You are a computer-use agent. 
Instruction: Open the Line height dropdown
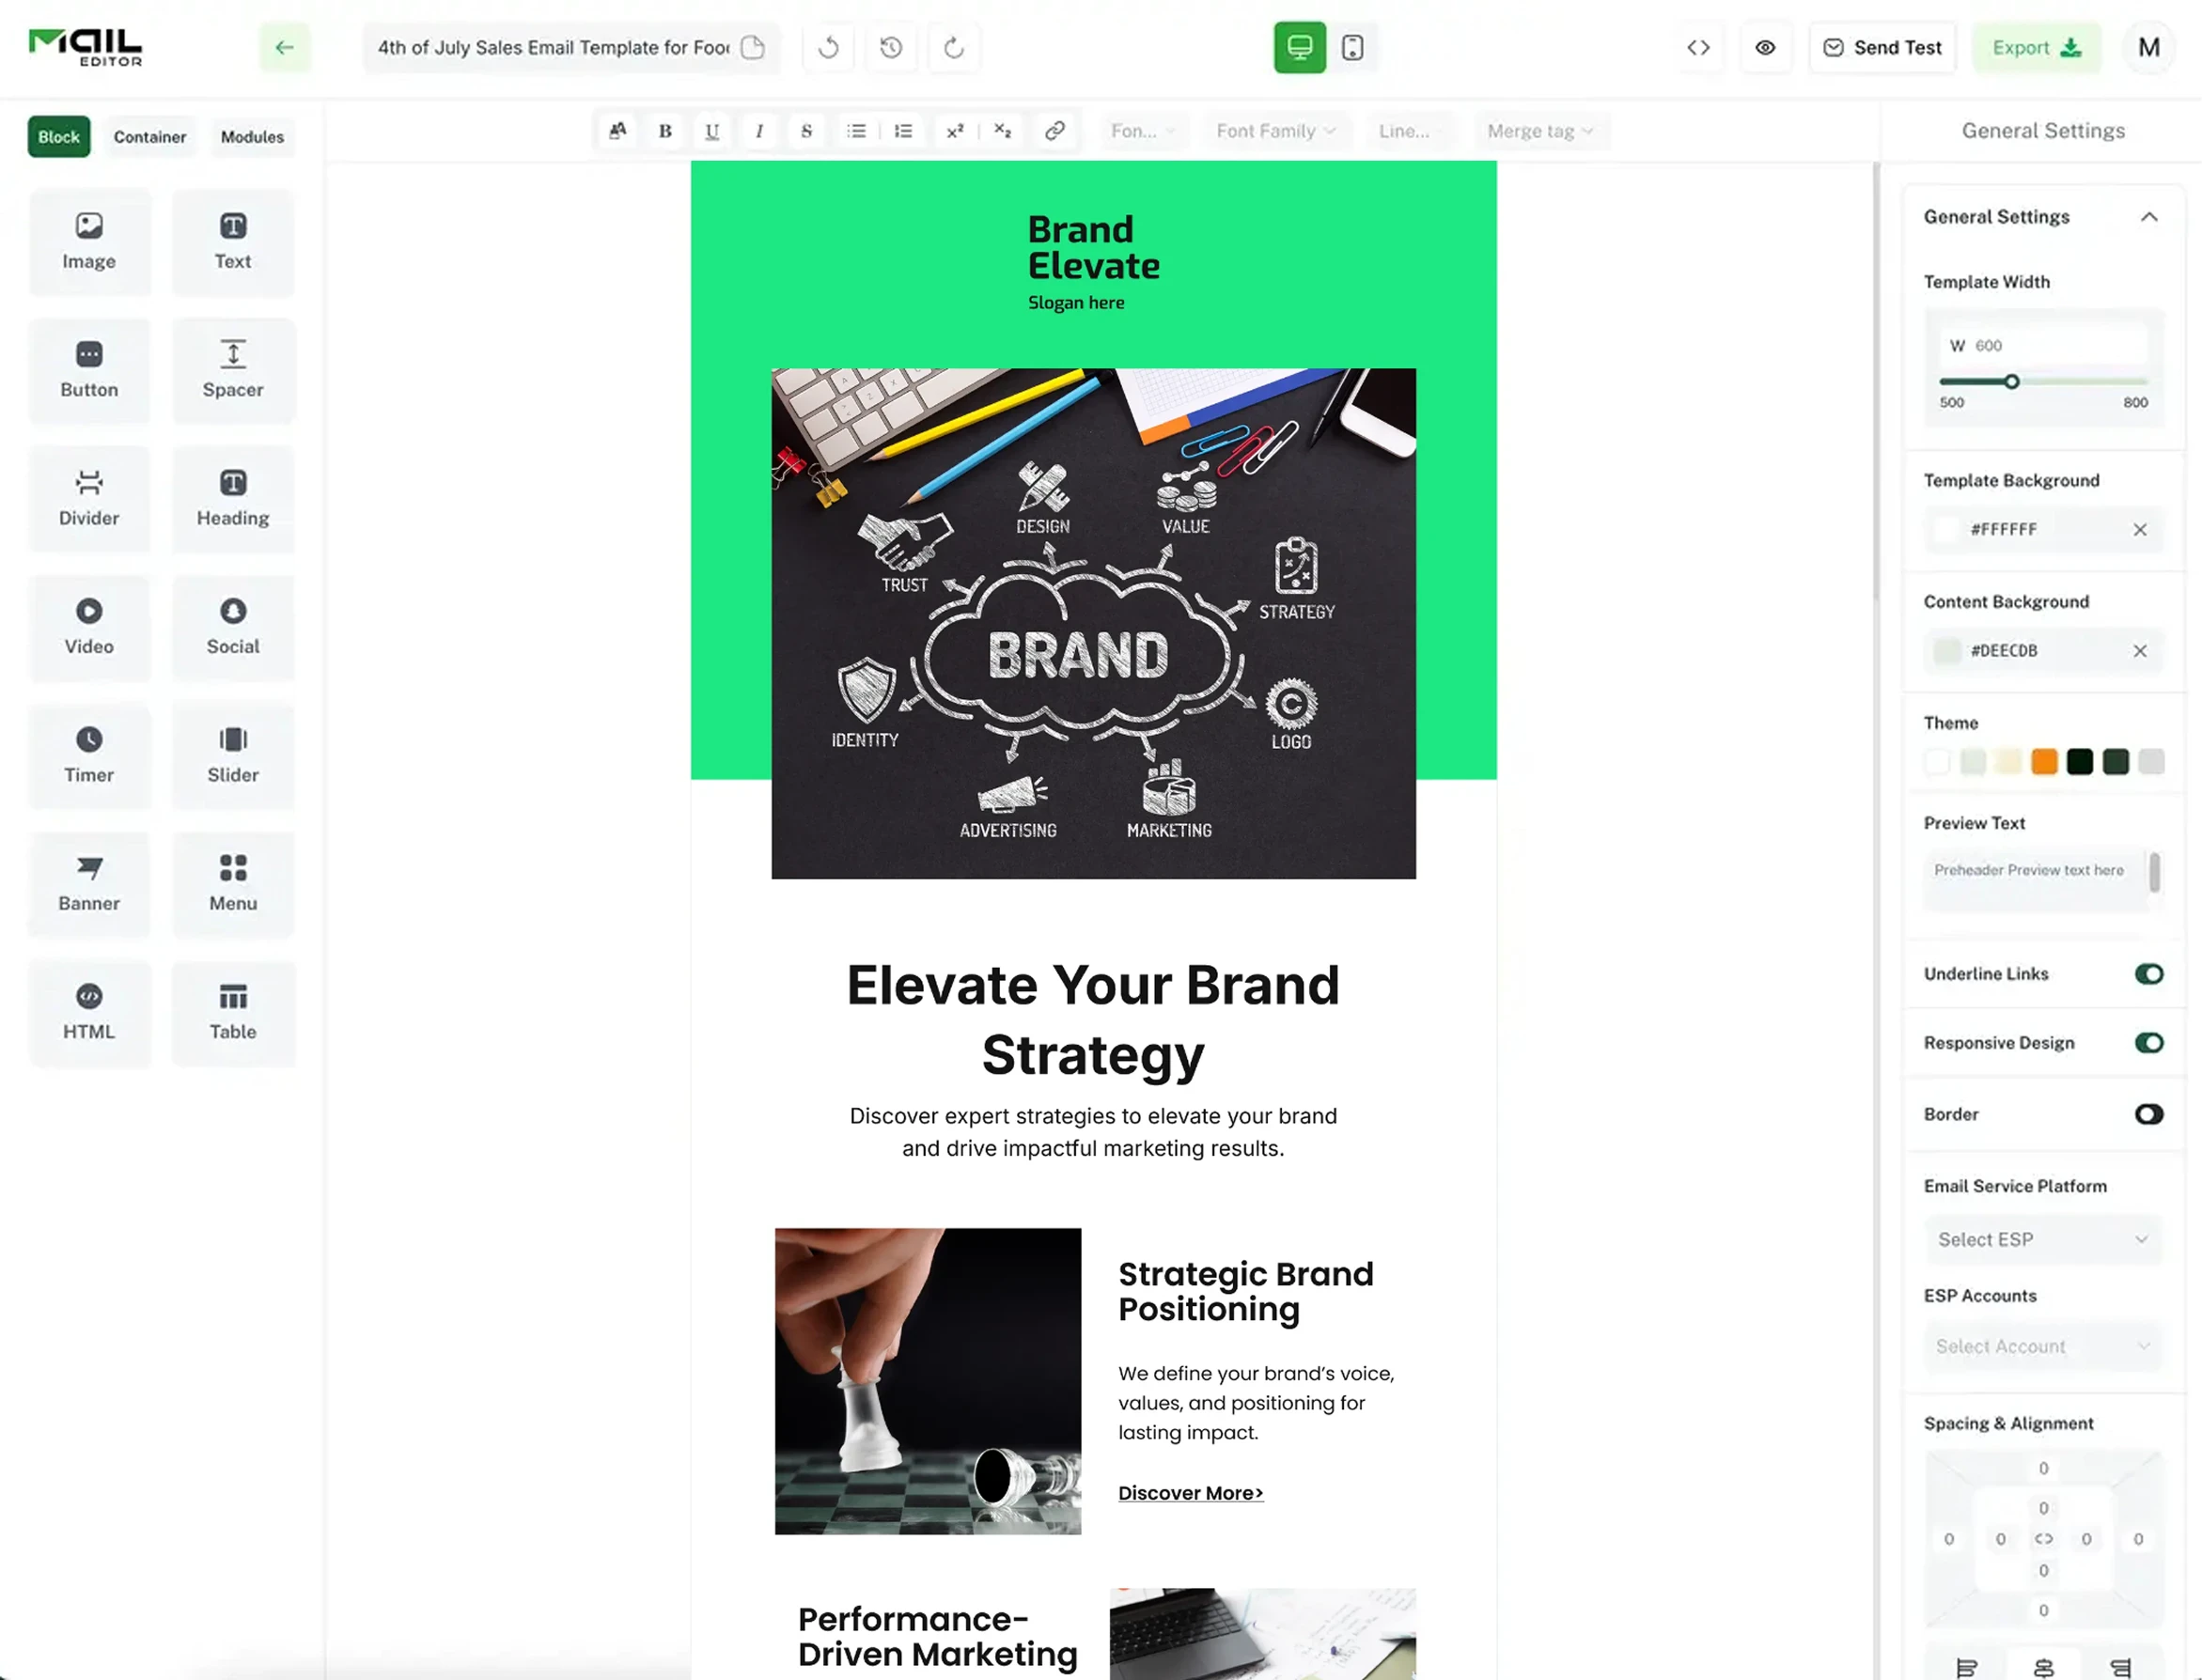pyautogui.click(x=1410, y=131)
